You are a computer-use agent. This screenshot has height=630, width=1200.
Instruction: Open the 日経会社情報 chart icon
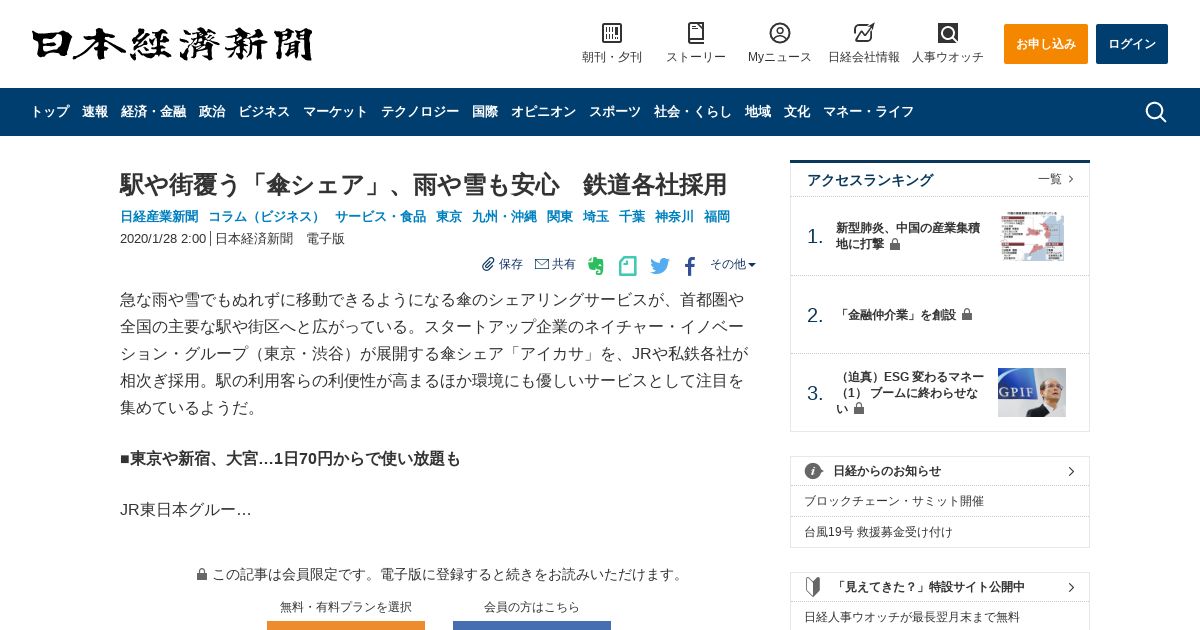pyautogui.click(x=864, y=33)
